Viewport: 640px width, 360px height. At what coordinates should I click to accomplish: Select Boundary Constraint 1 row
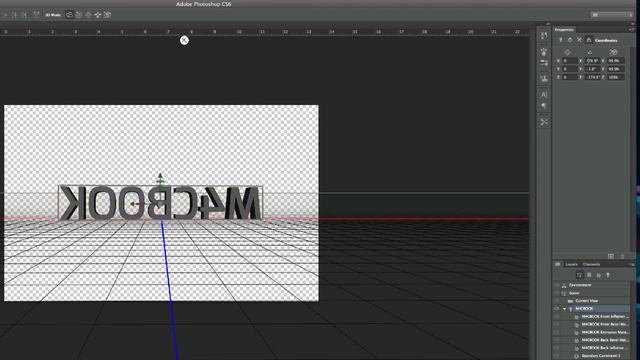click(591, 356)
